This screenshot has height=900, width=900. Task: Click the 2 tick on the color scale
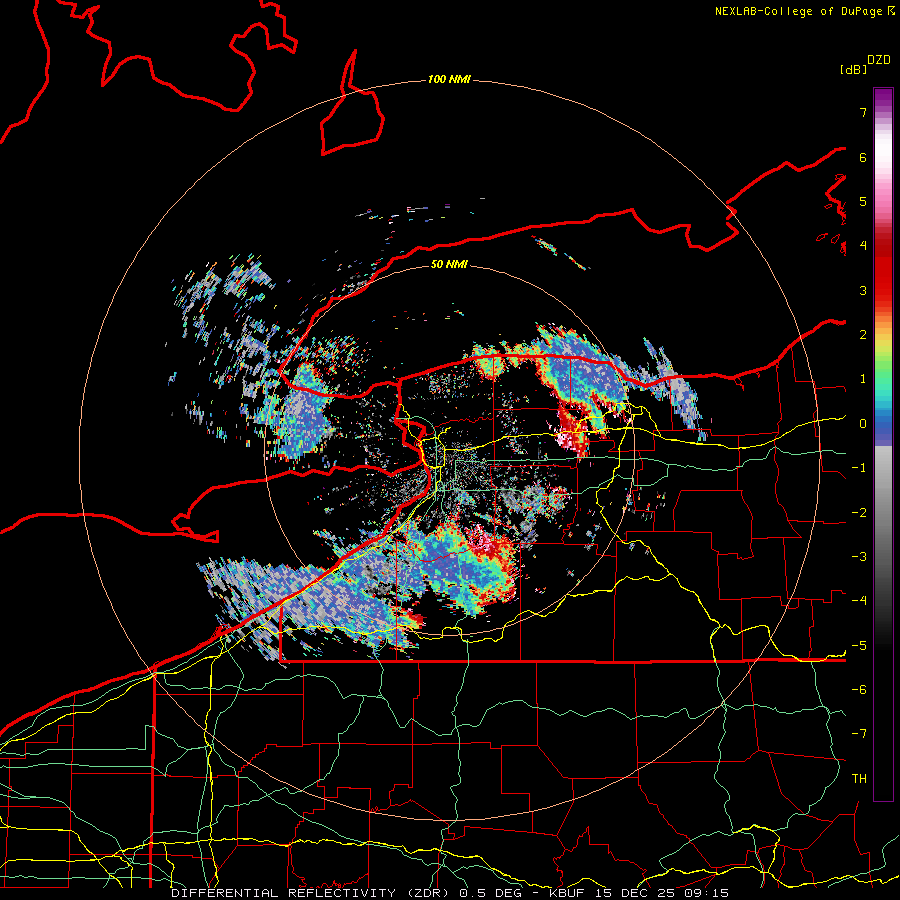[x=863, y=335]
